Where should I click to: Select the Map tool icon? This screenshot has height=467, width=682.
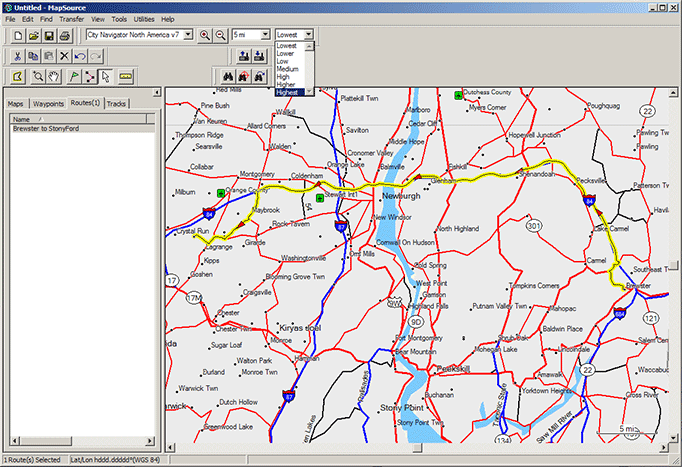[x=17, y=77]
